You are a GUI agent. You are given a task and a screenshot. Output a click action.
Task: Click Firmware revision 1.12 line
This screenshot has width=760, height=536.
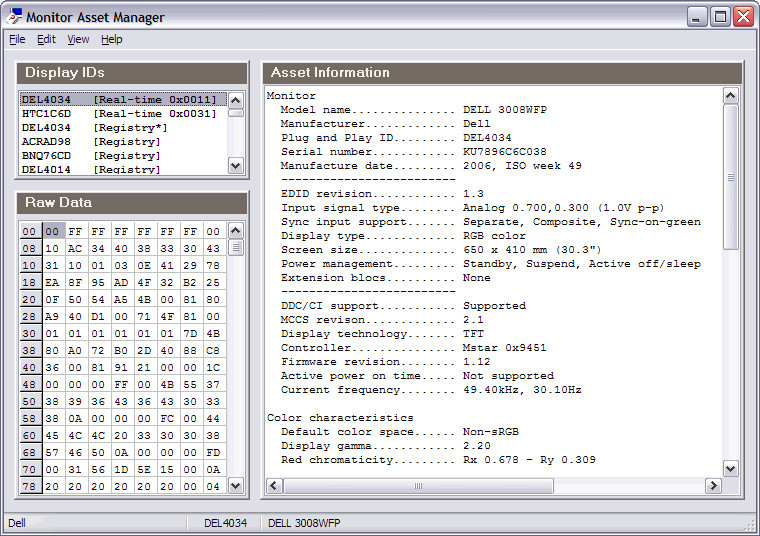(385, 362)
